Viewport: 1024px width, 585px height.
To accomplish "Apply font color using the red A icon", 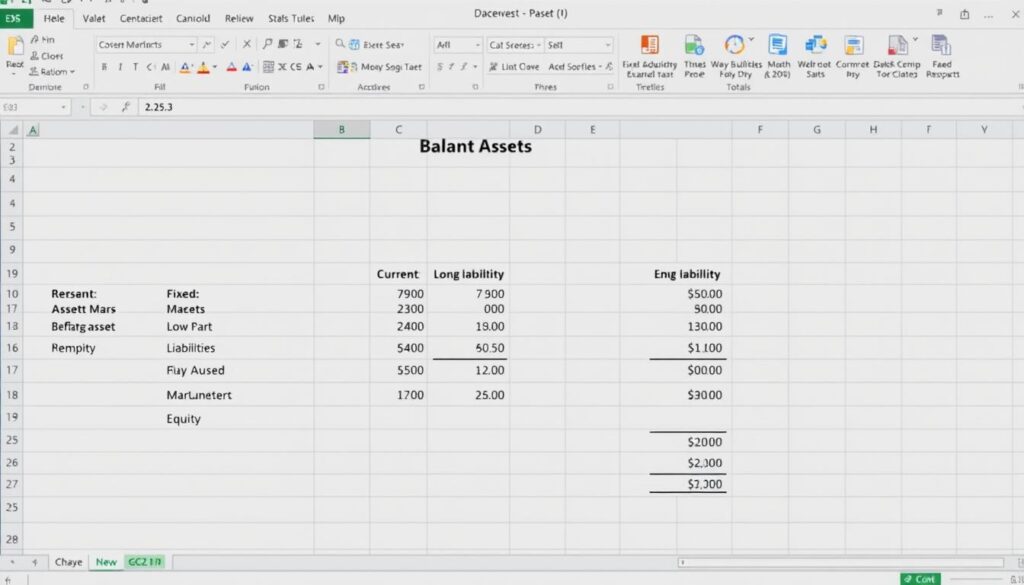I will pos(229,66).
